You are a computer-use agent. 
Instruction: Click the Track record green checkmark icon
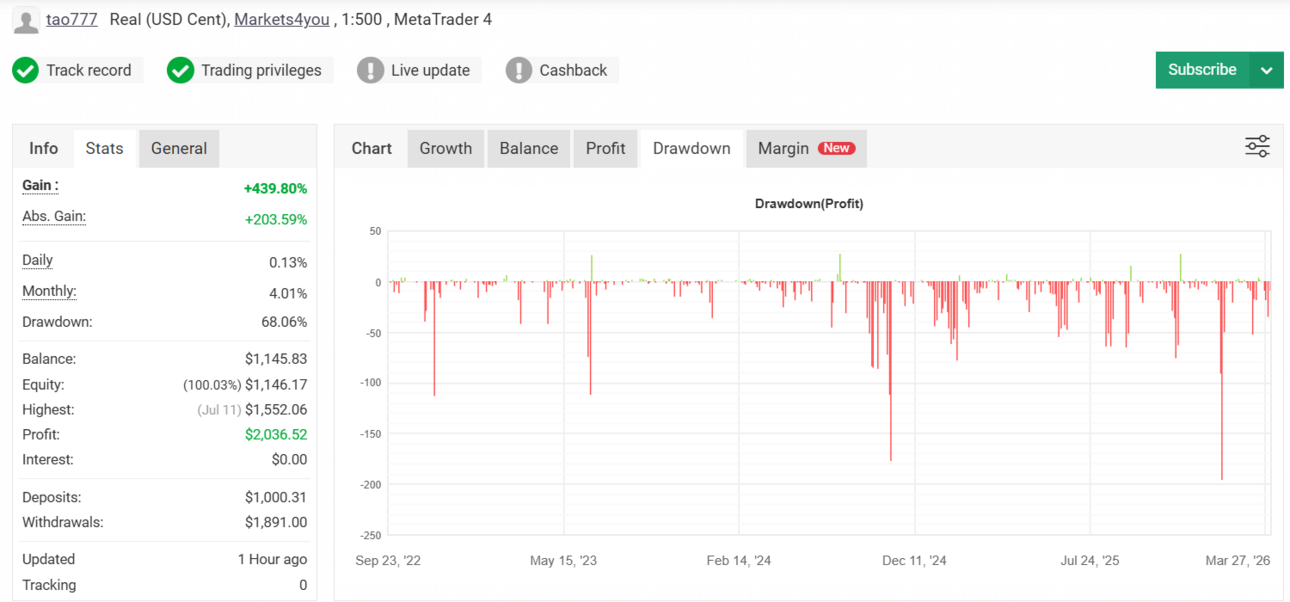pyautogui.click(x=25, y=70)
